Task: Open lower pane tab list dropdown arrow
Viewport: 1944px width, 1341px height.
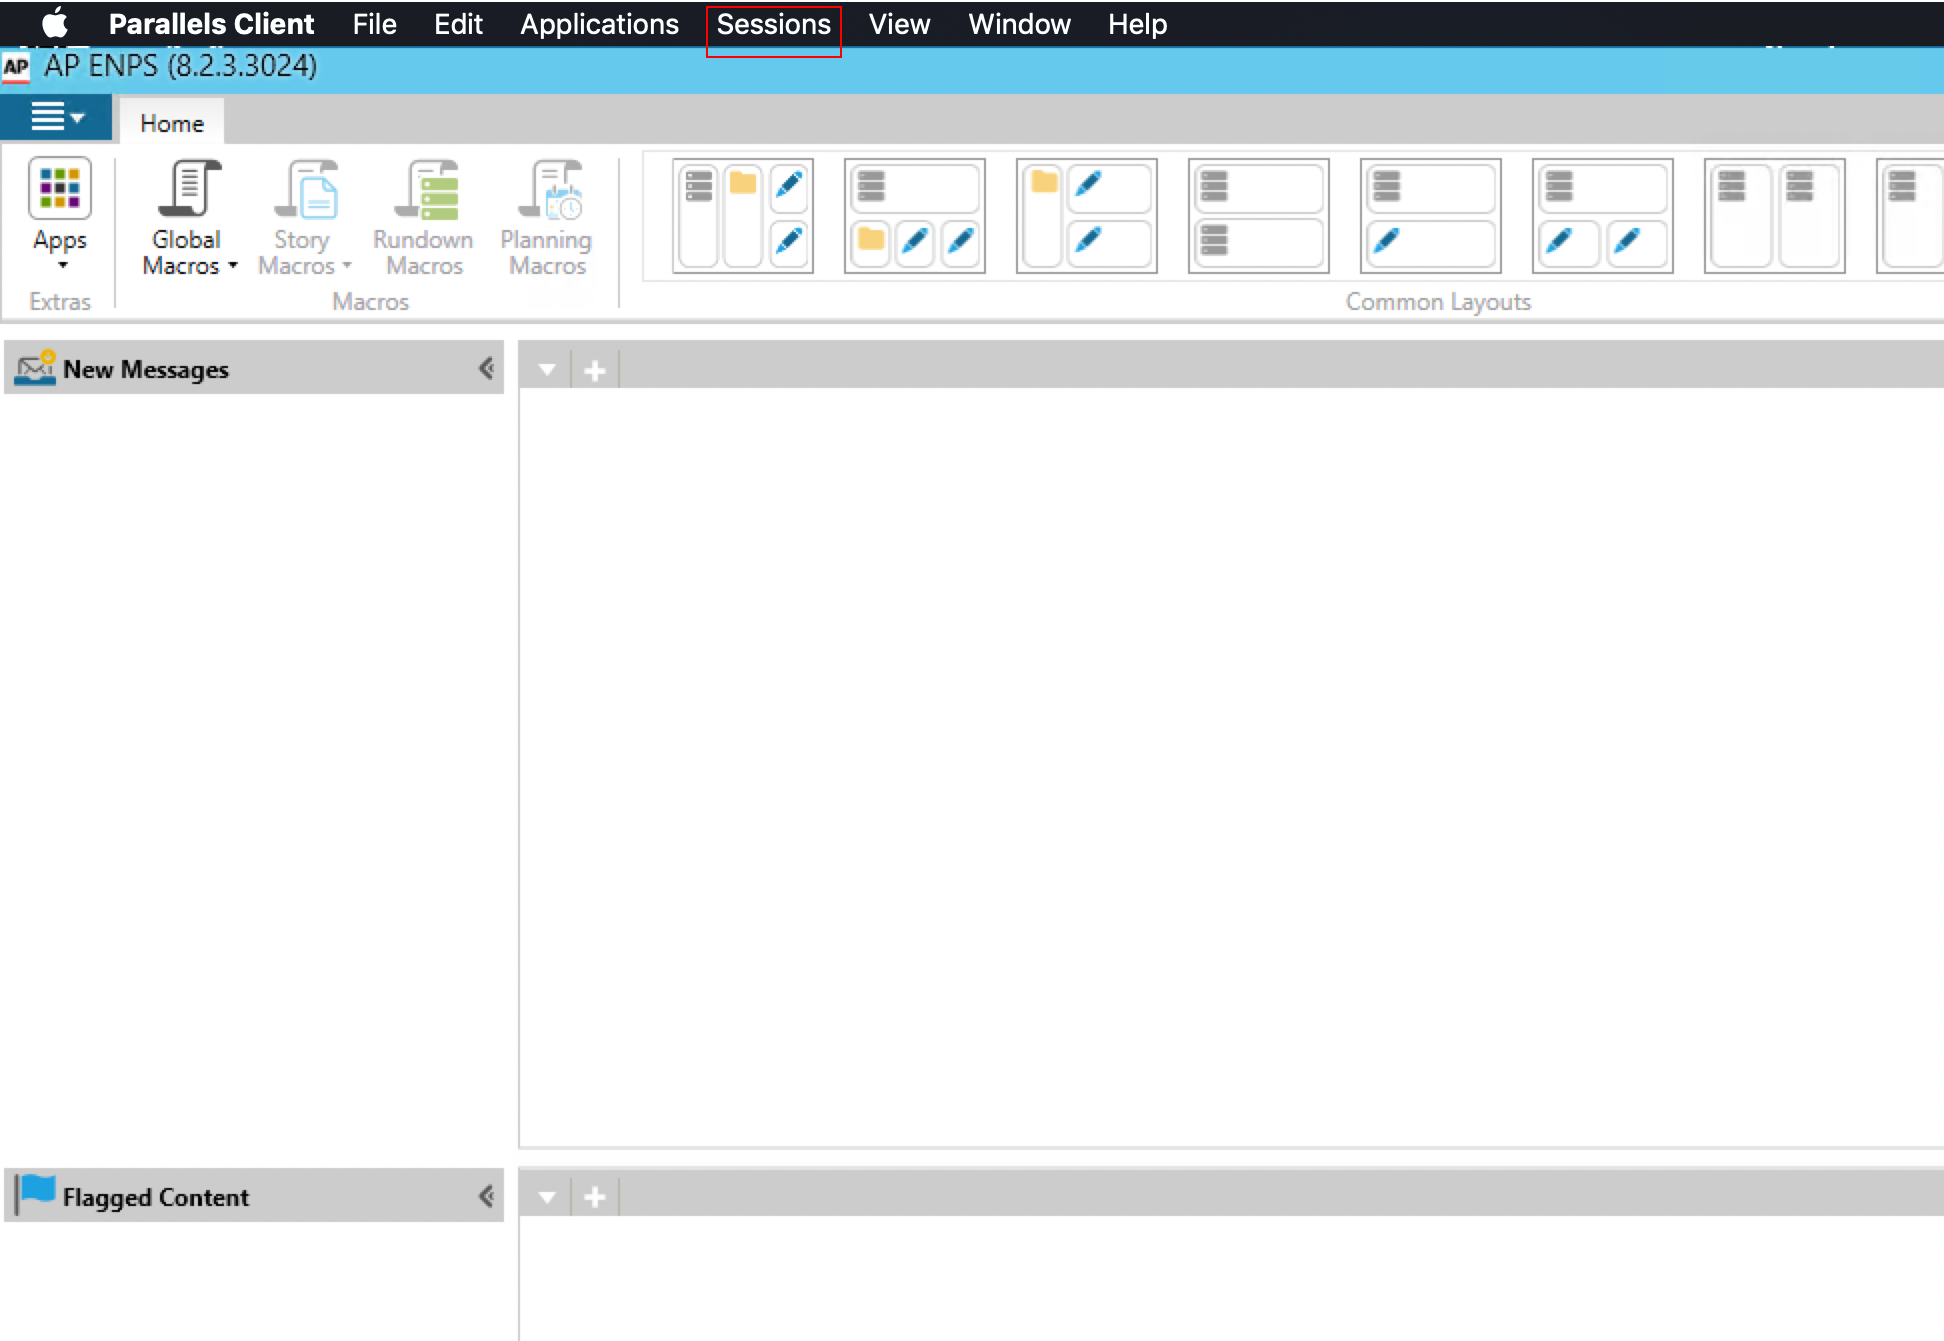Action: click(x=547, y=1197)
